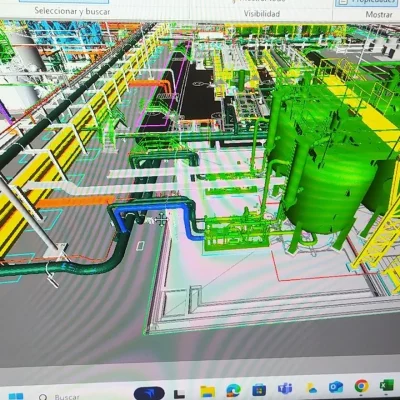
Task: Expand the Mostrar ribbon panel
Action: [379, 14]
